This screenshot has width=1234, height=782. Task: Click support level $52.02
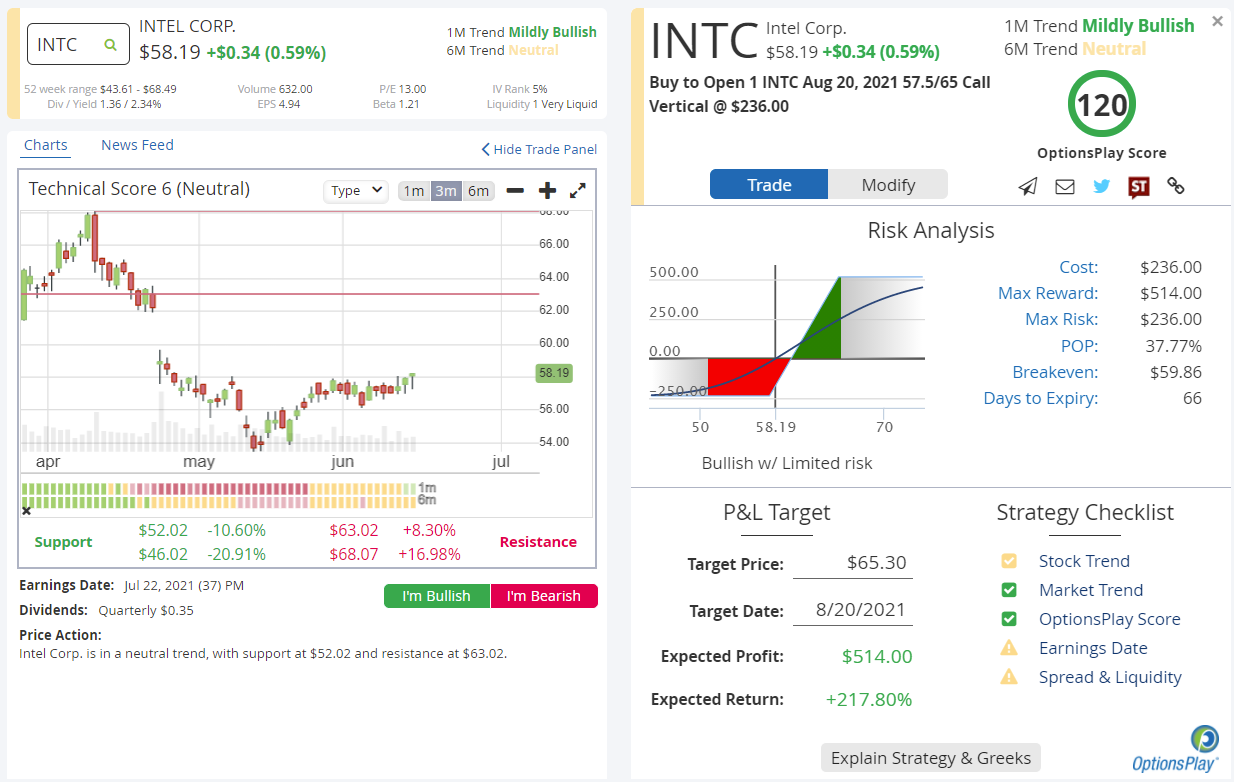tap(163, 530)
